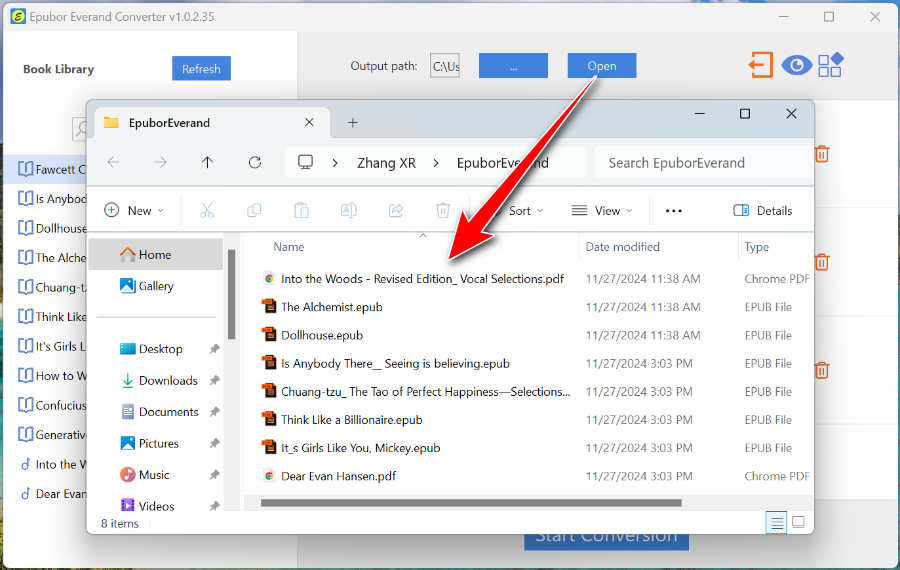Click the topmost orange trash icon in Epubor
The image size is (900, 570).
pos(822,154)
